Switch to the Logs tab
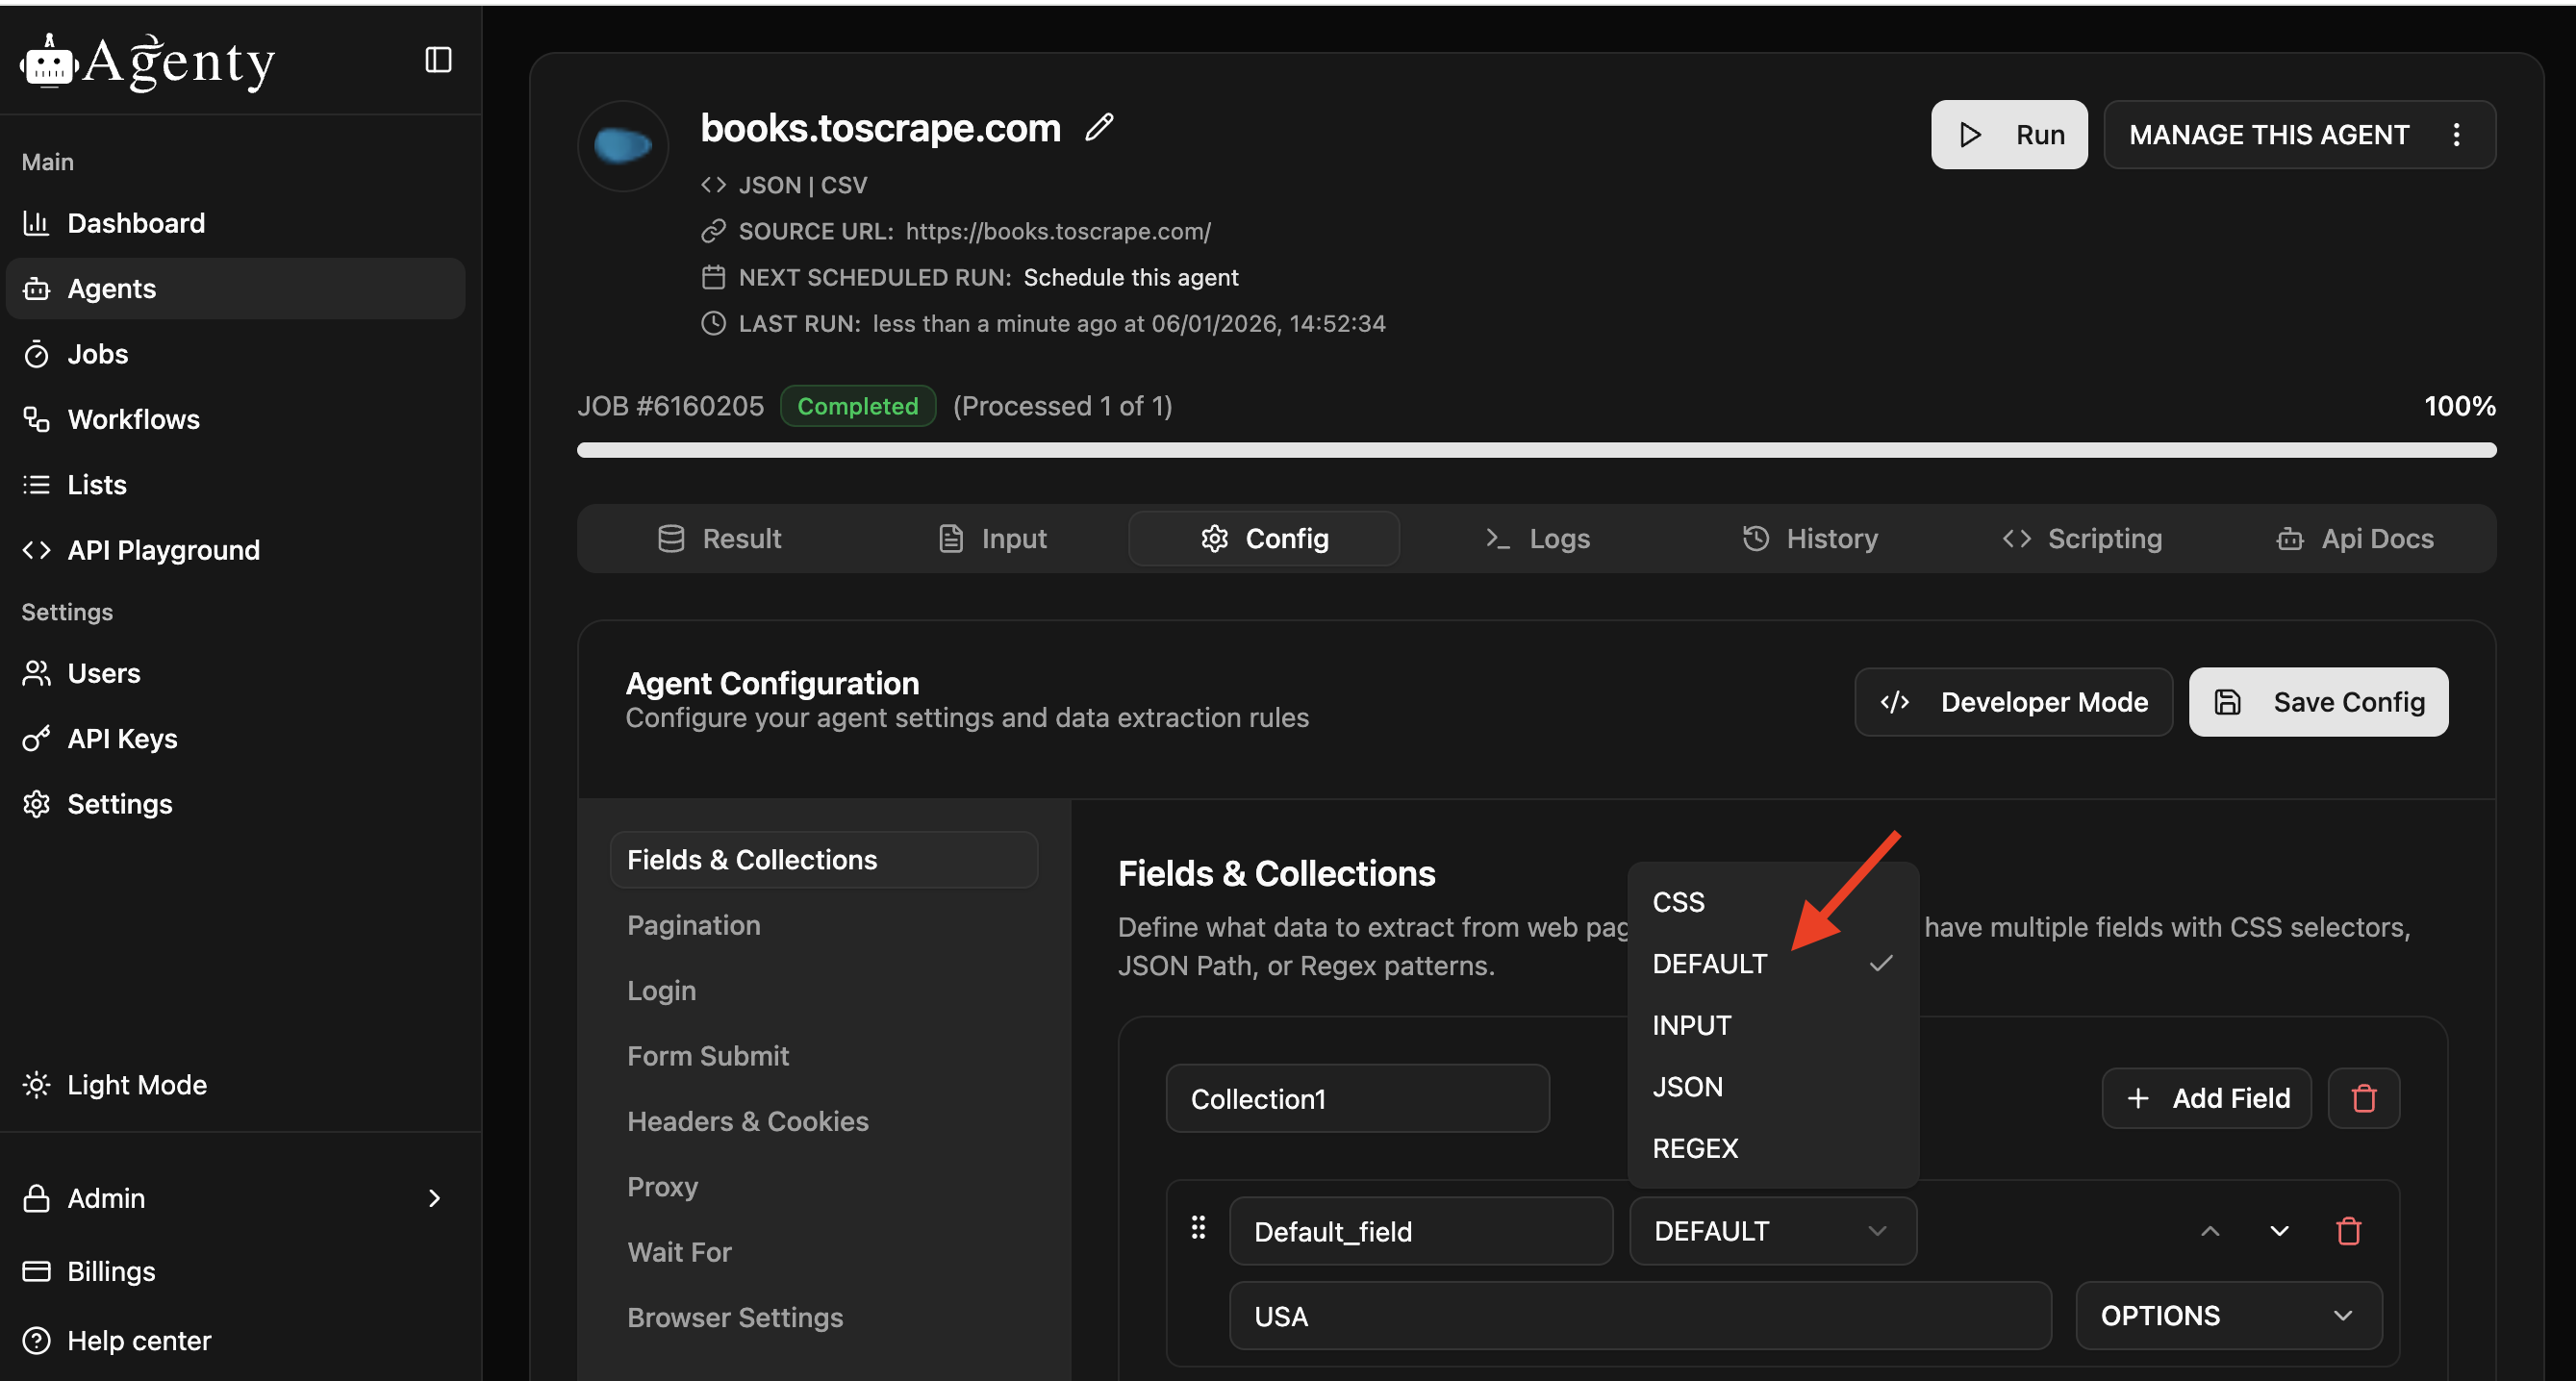This screenshot has height=1381, width=2576. 1538,538
